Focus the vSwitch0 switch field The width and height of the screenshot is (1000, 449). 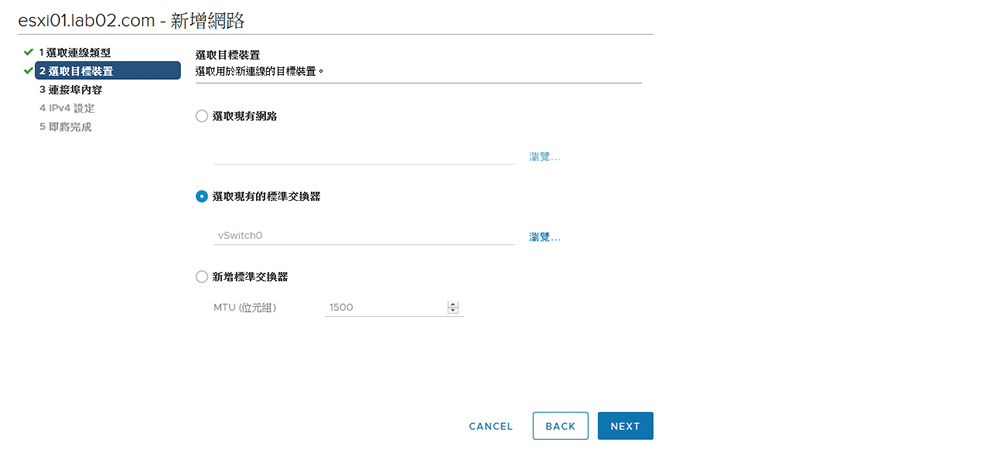pos(364,235)
